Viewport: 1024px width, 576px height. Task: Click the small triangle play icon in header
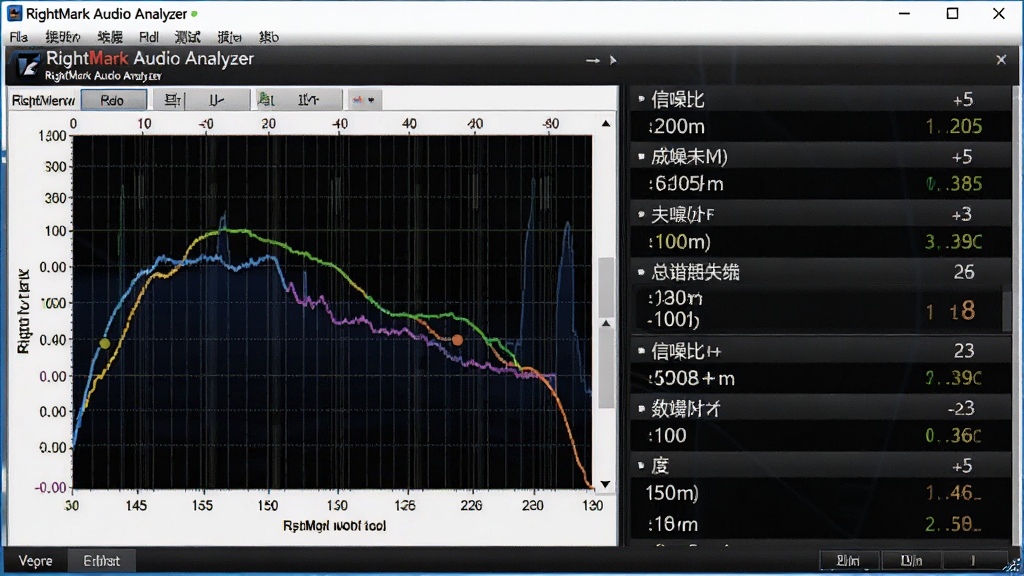point(613,60)
